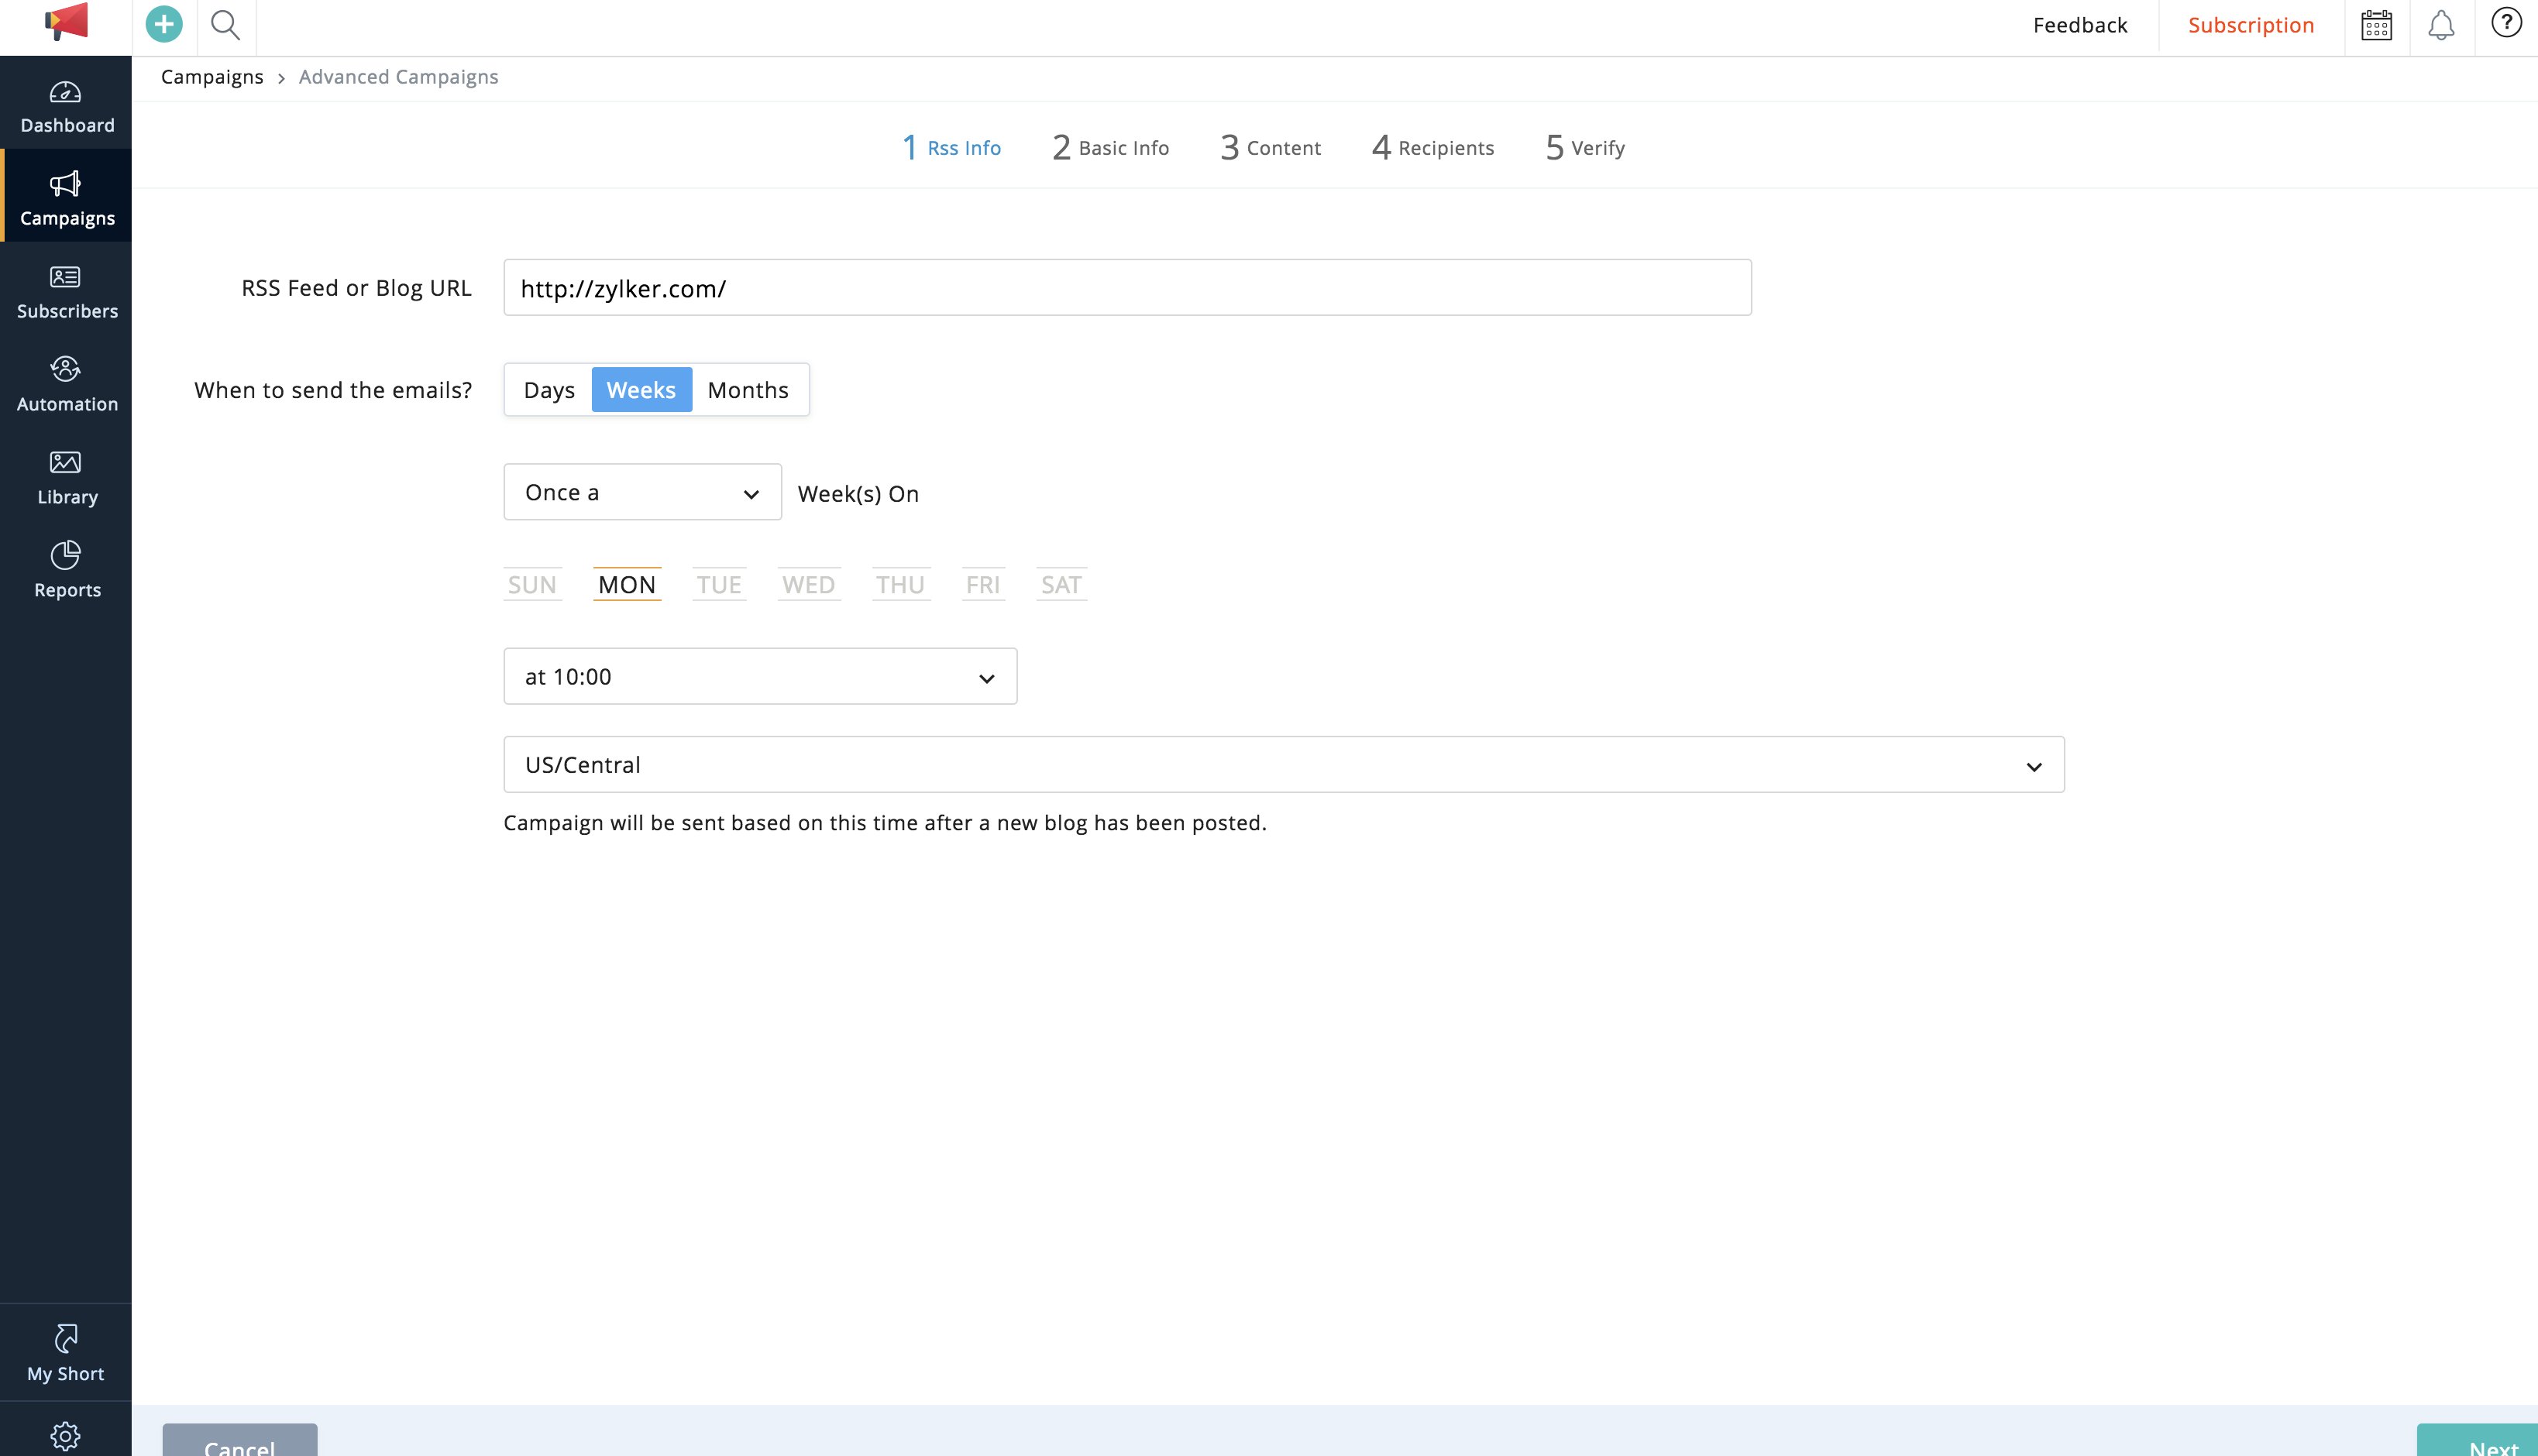Viewport: 2538px width, 1456px height.
Task: Open the at 10:00 time dropdown
Action: click(760, 677)
